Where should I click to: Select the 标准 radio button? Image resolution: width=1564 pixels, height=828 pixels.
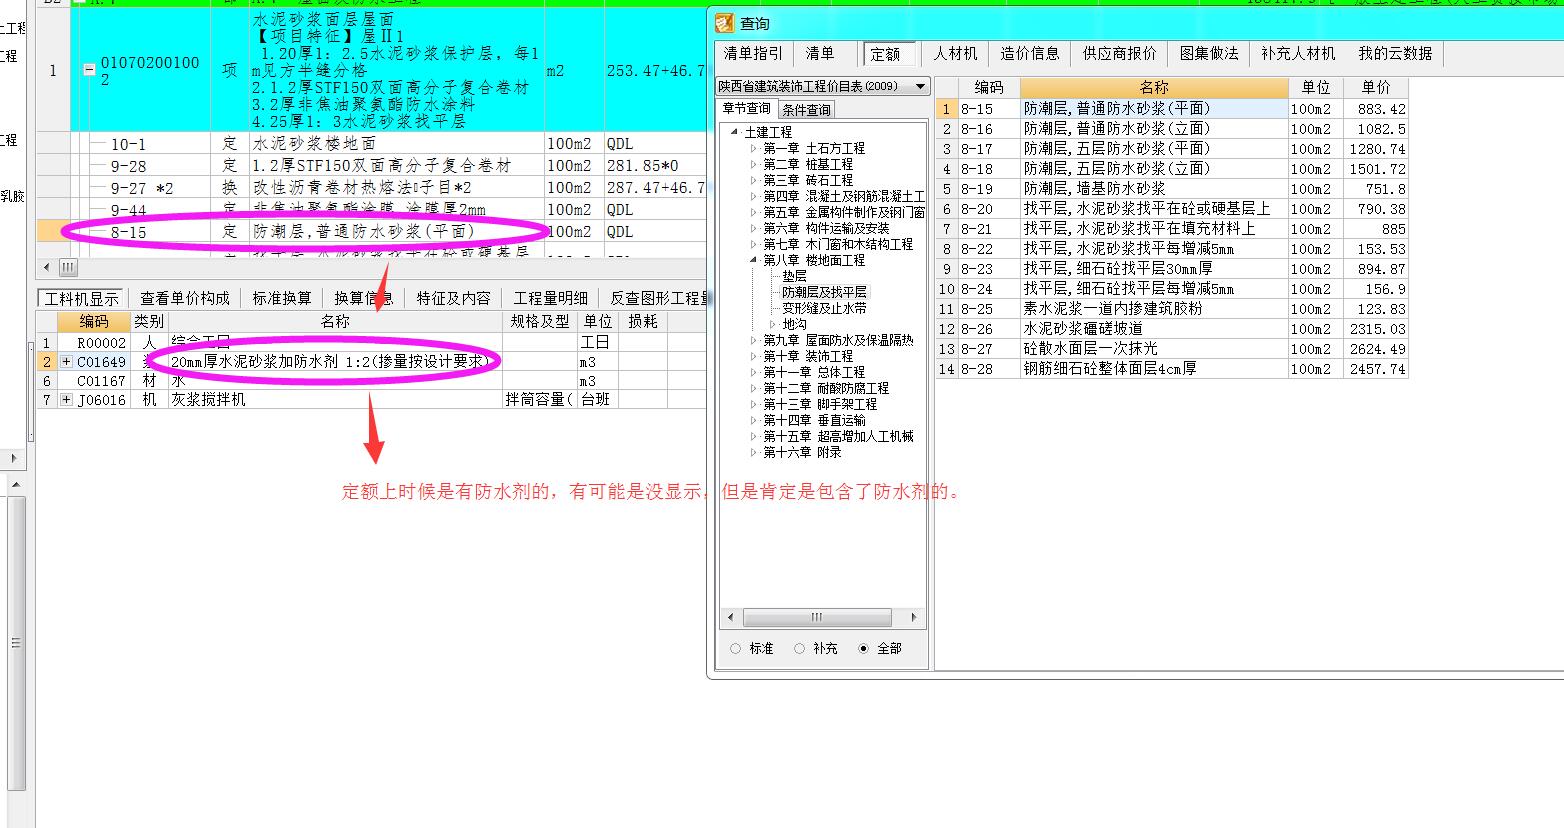(736, 648)
